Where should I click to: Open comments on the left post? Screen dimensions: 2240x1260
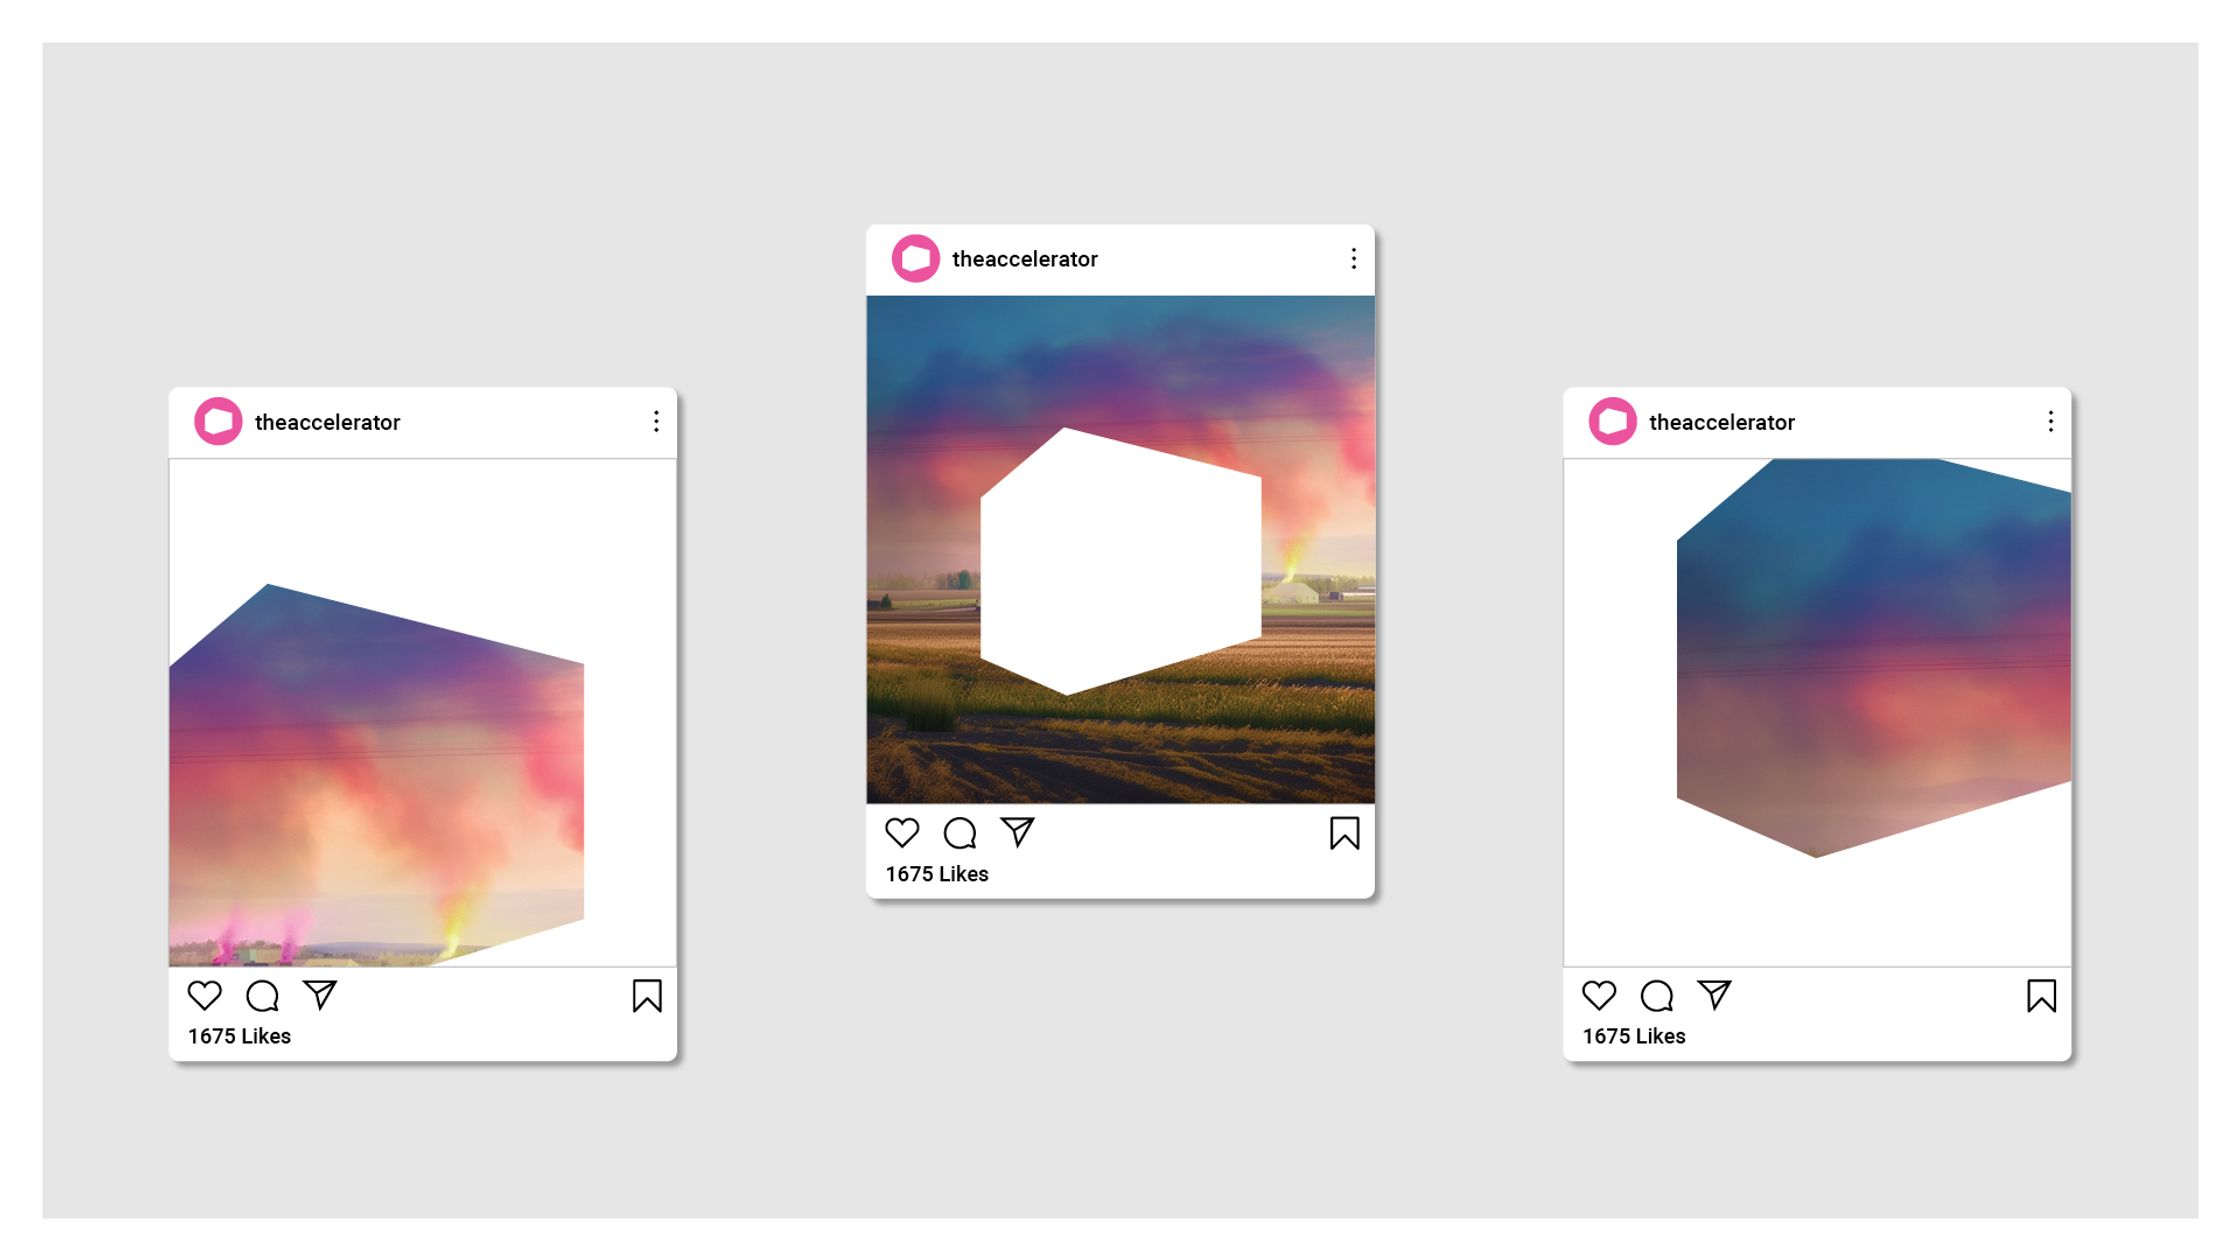pos(262,996)
